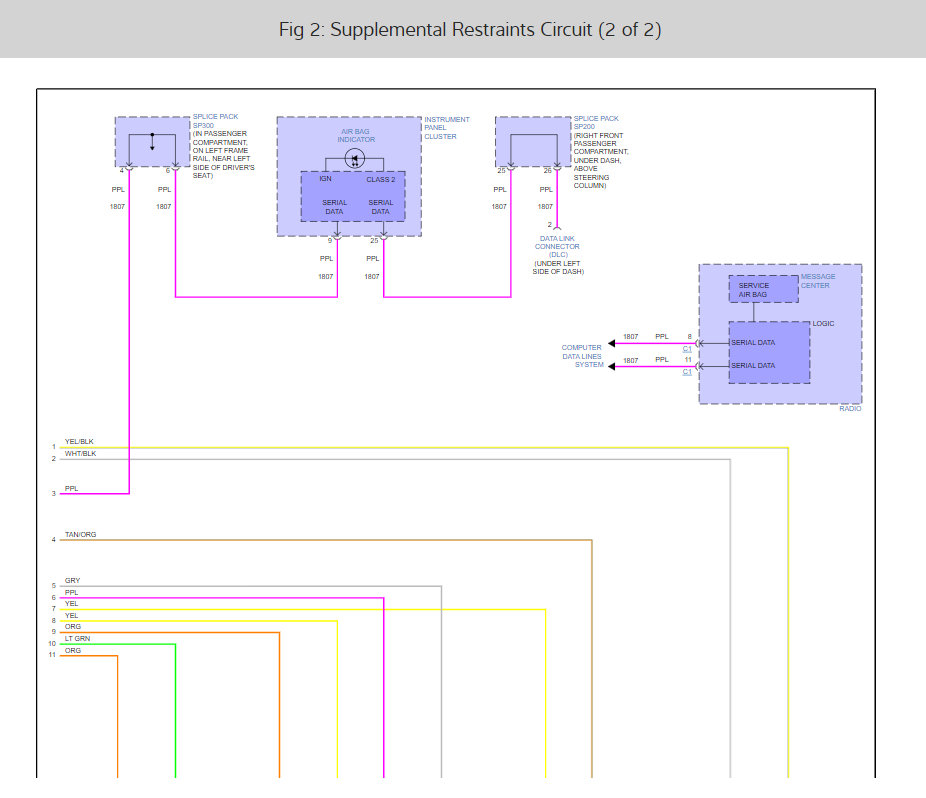
Task: Click the lower arrowhead pointing to Computer Data Lines
Action: pyautogui.click(x=612, y=367)
